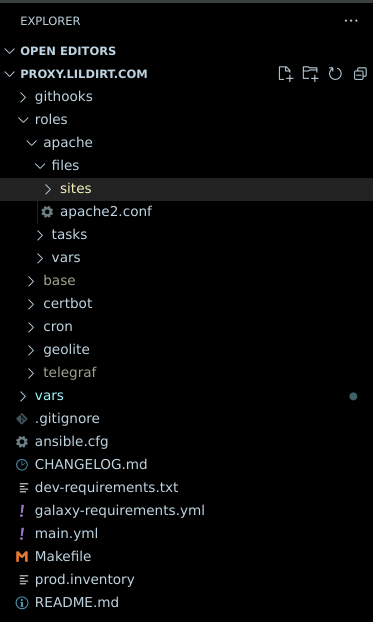This screenshot has height=622, width=373.
Task: Select the files folder label
Action: tap(65, 165)
